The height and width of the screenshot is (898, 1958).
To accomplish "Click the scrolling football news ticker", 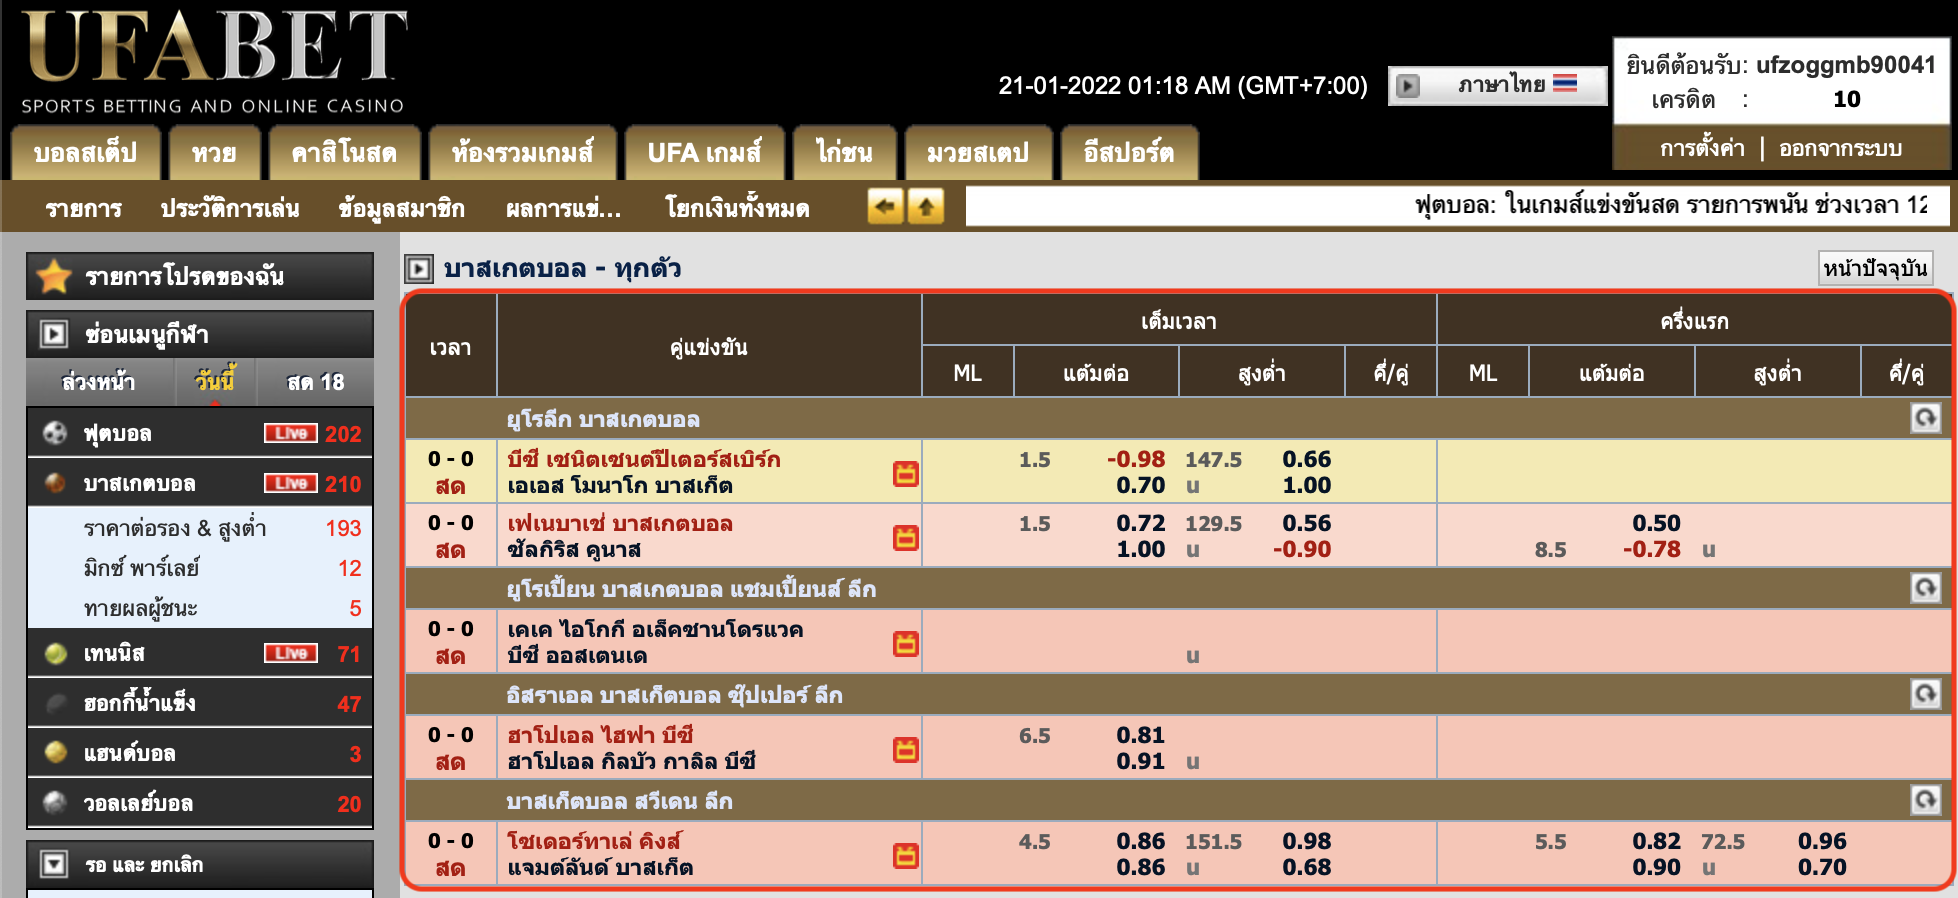I will point(1457,206).
